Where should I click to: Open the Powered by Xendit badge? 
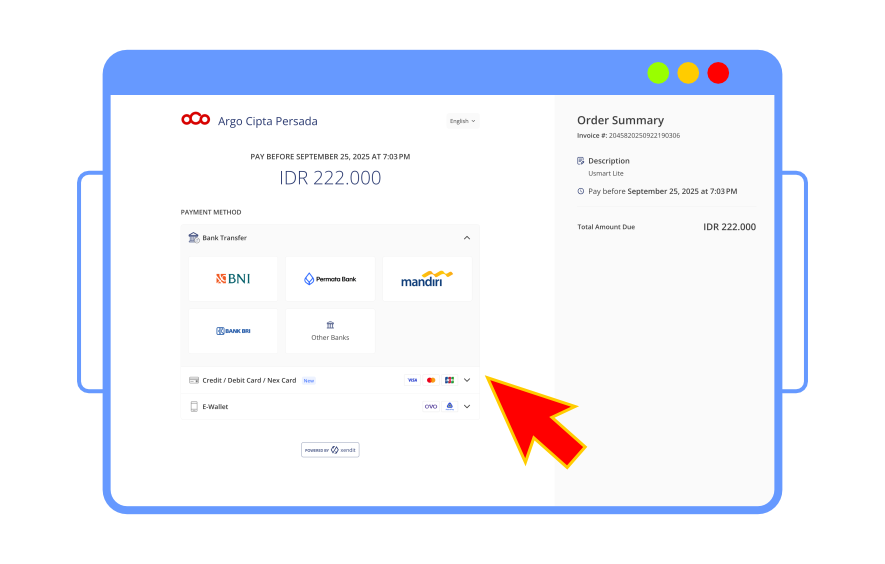pos(330,450)
